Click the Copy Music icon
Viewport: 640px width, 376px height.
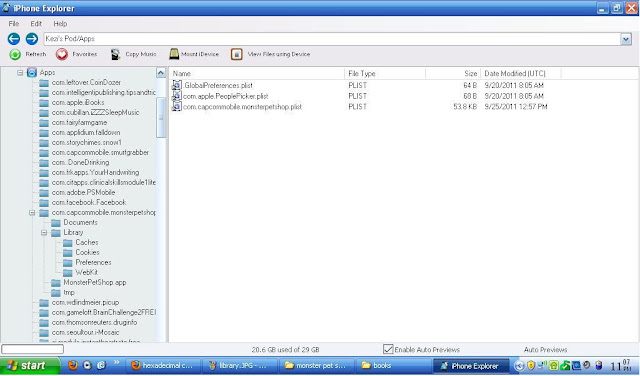pos(116,54)
